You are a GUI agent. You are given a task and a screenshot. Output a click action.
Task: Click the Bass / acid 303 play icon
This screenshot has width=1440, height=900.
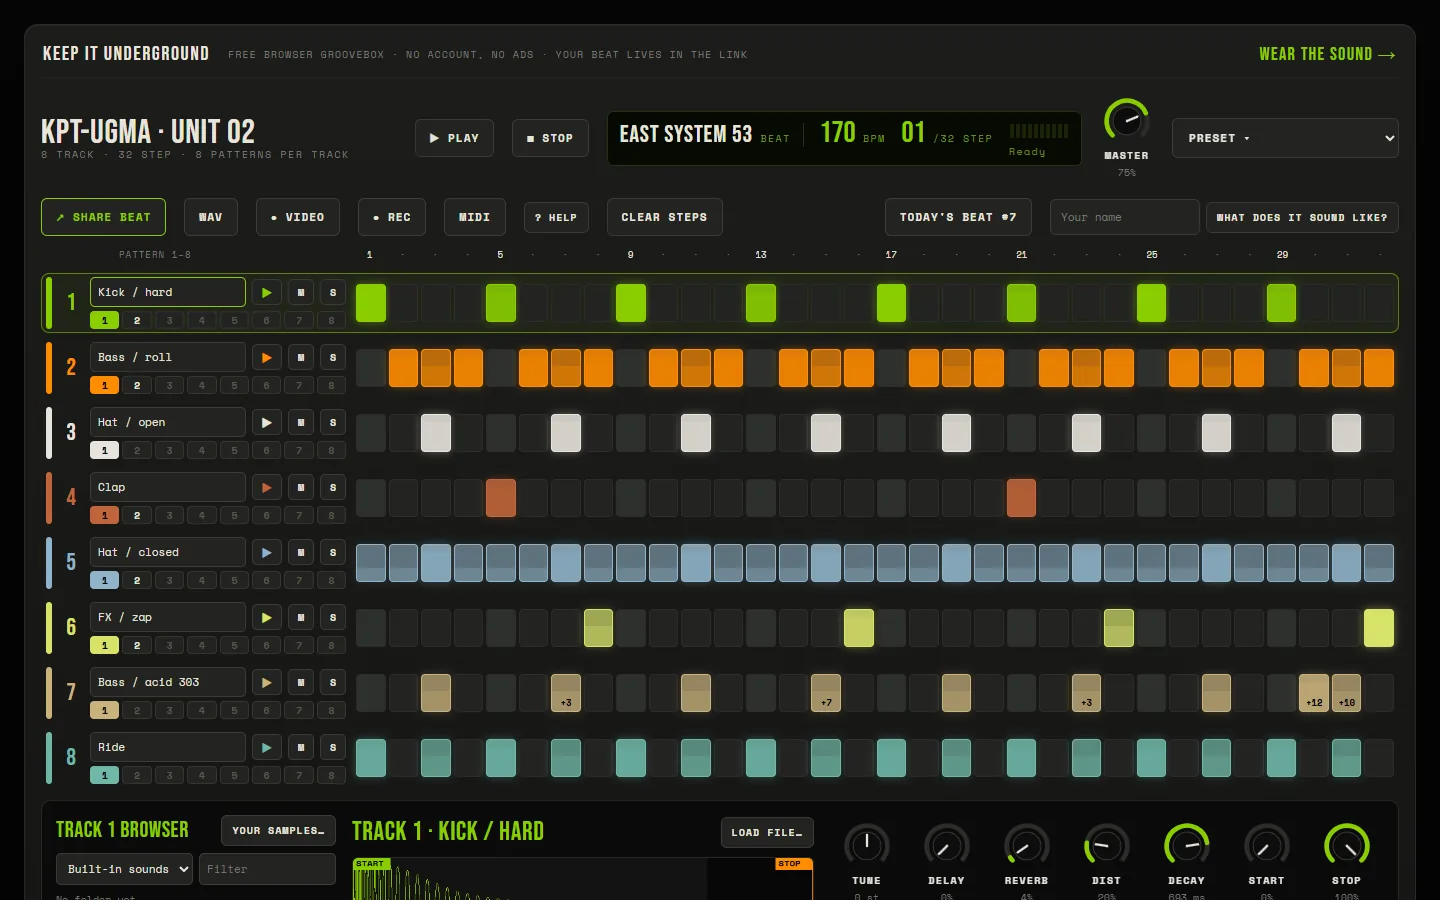266,682
